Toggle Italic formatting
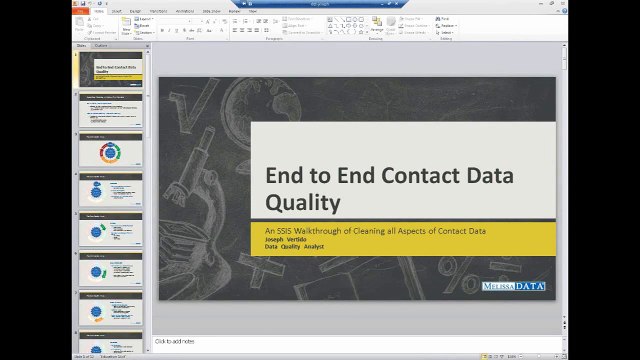This screenshot has height=360, width=640. [169, 30]
